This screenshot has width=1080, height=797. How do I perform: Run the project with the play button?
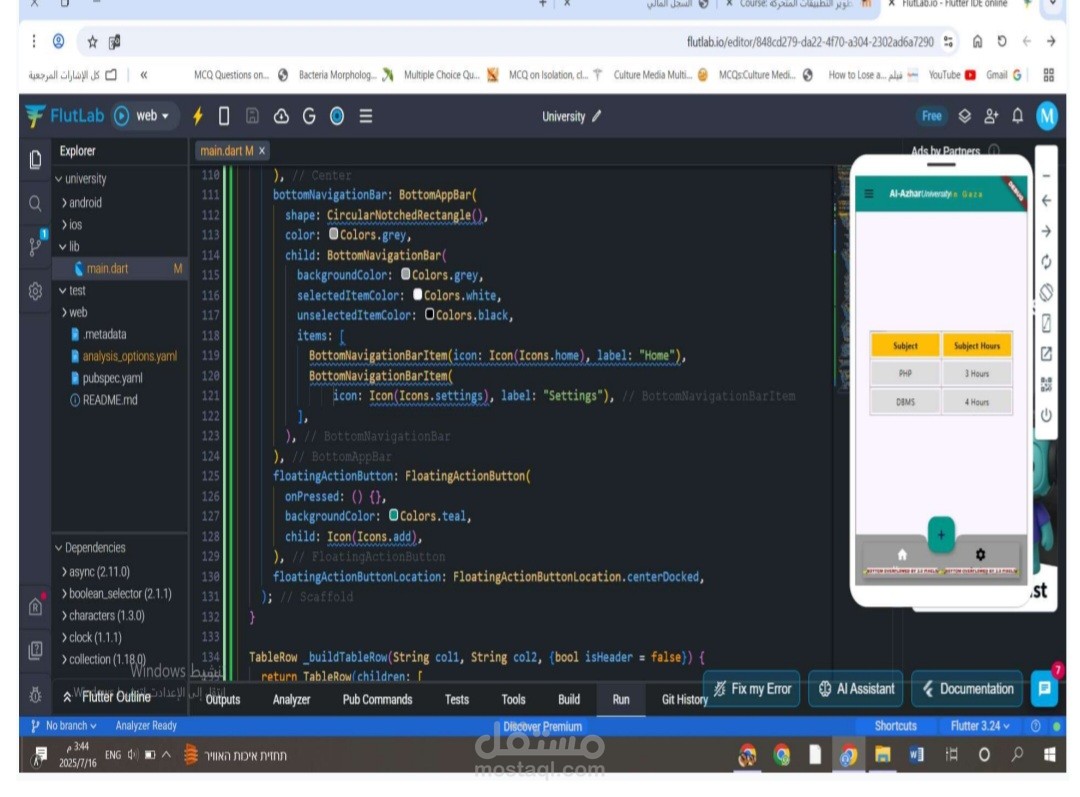tap(121, 116)
